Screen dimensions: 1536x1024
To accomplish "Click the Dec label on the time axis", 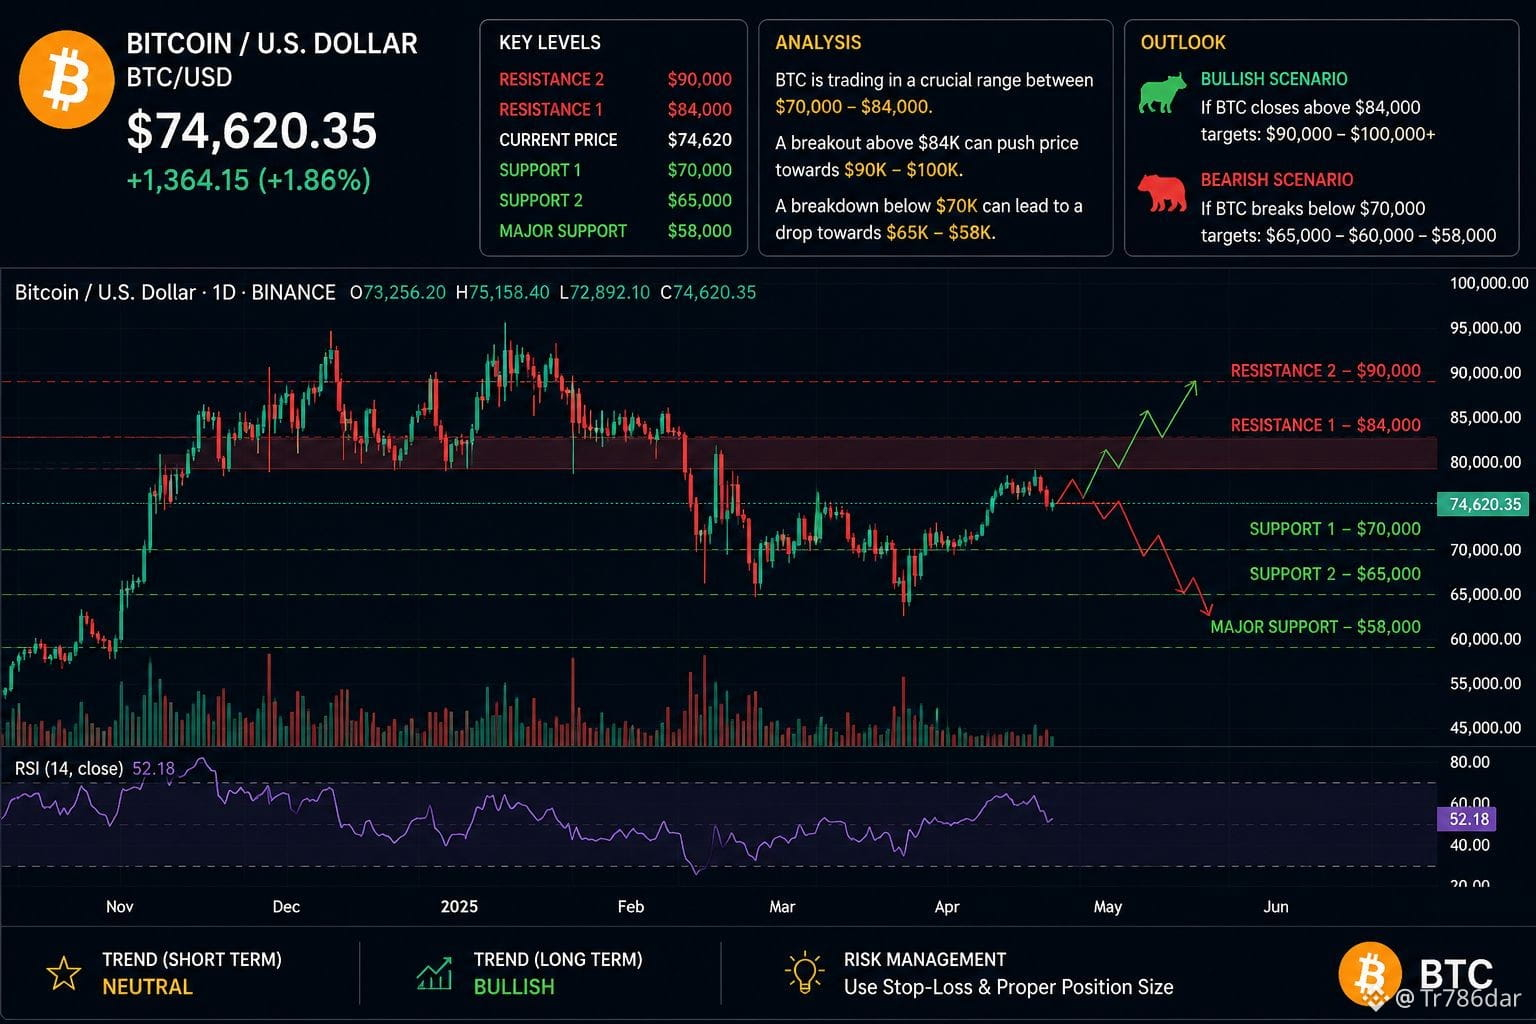I will [286, 907].
